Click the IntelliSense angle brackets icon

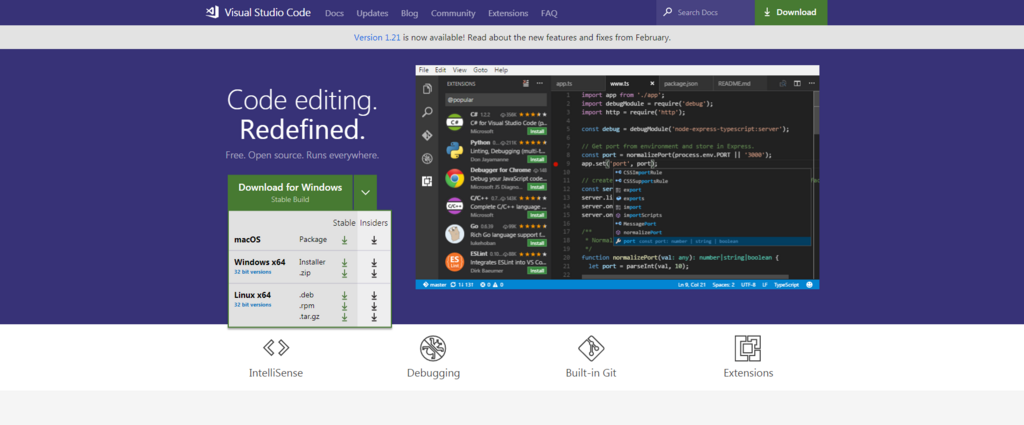276,347
